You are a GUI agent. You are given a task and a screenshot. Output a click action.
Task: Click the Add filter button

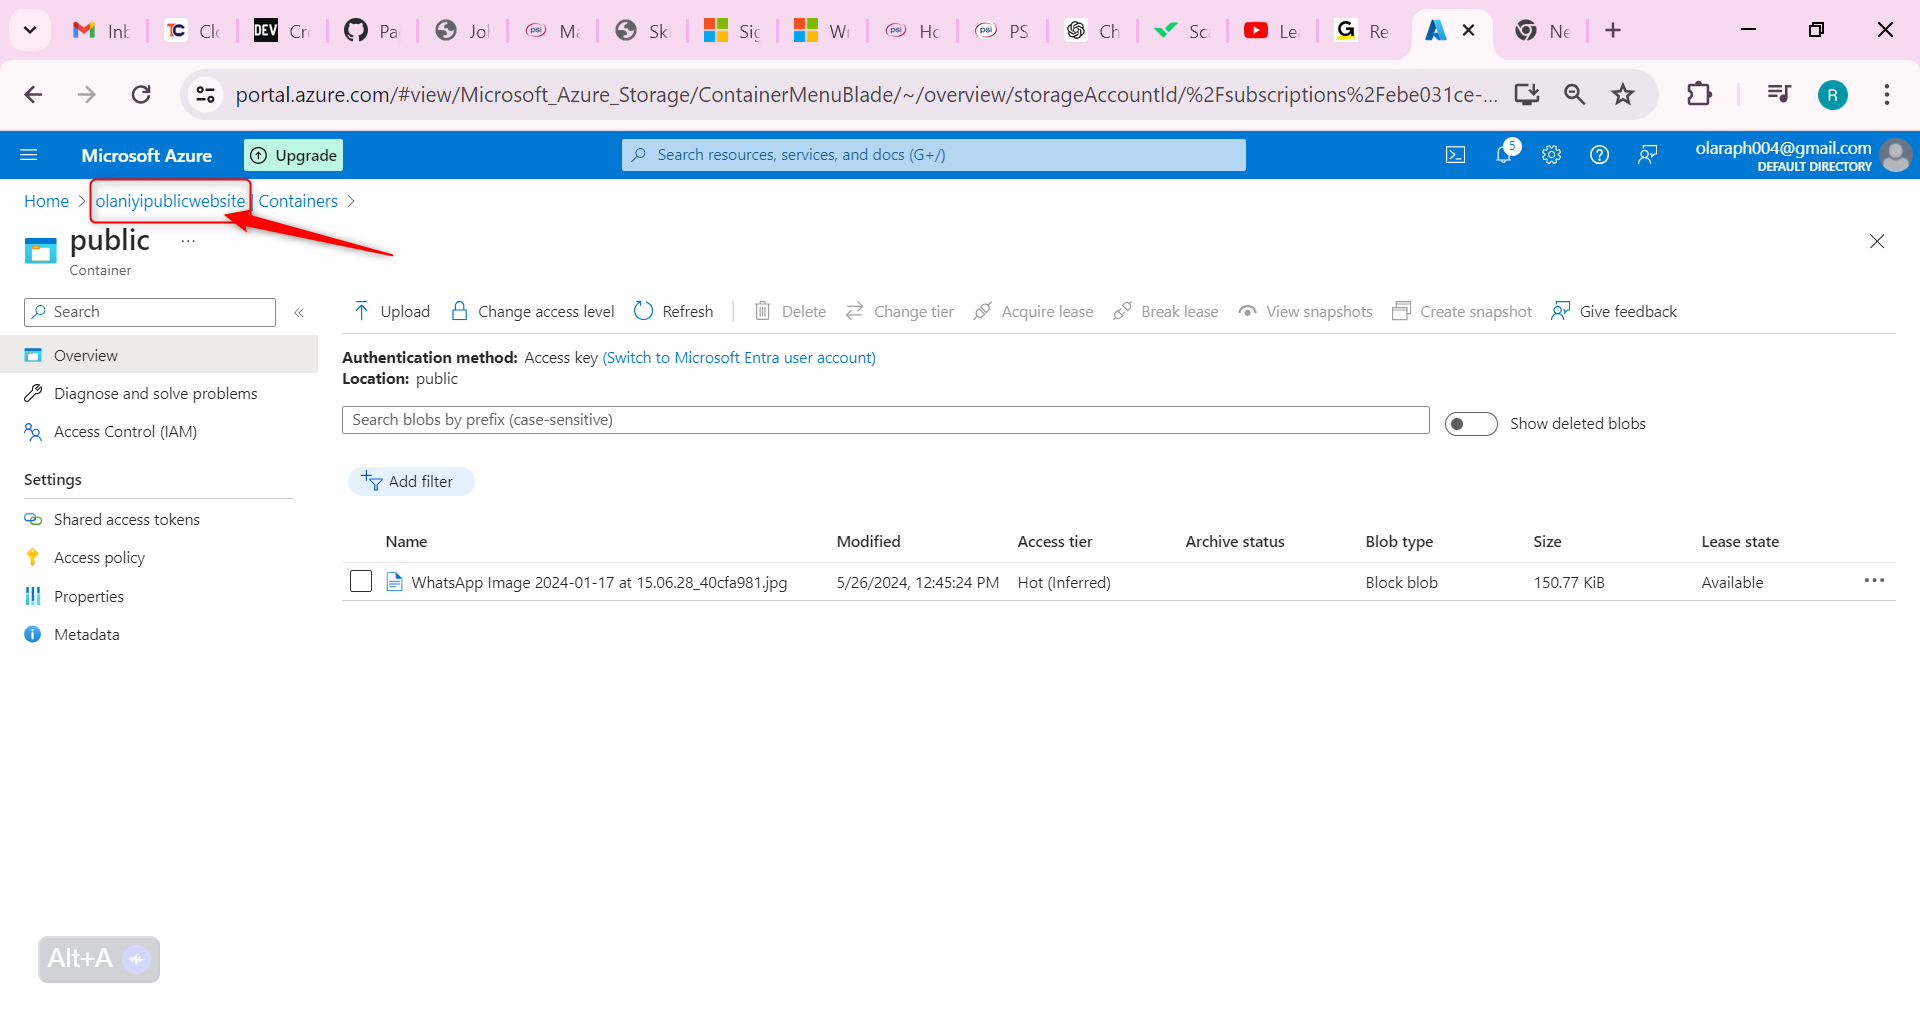click(x=411, y=481)
